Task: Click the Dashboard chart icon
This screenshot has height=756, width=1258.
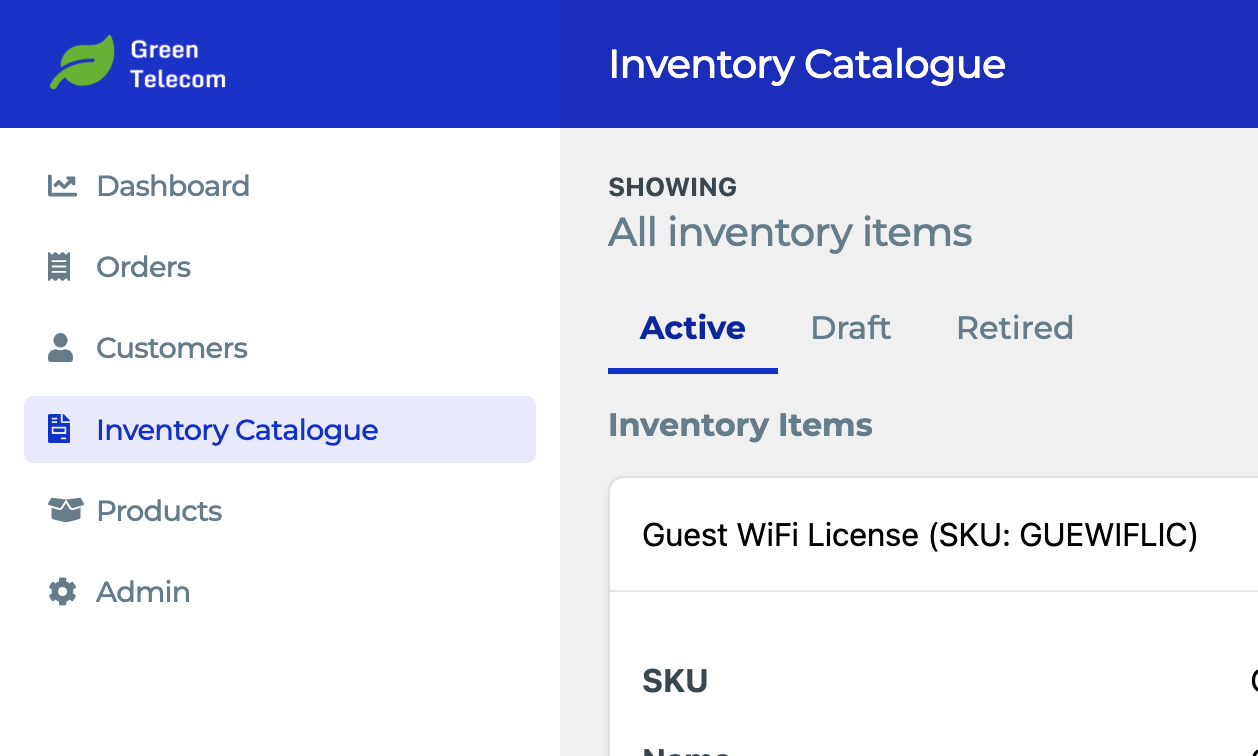Action: pyautogui.click(x=62, y=186)
